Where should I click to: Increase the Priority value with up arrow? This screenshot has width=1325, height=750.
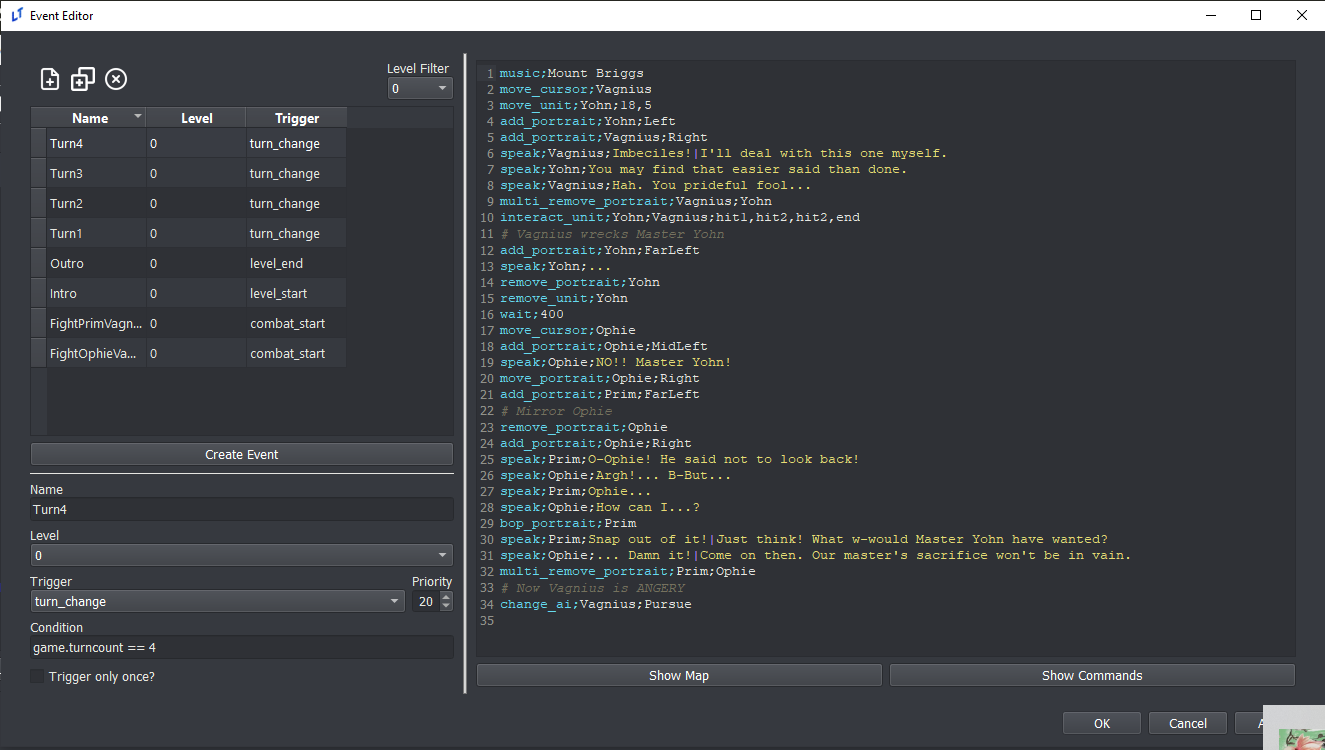tap(446, 596)
